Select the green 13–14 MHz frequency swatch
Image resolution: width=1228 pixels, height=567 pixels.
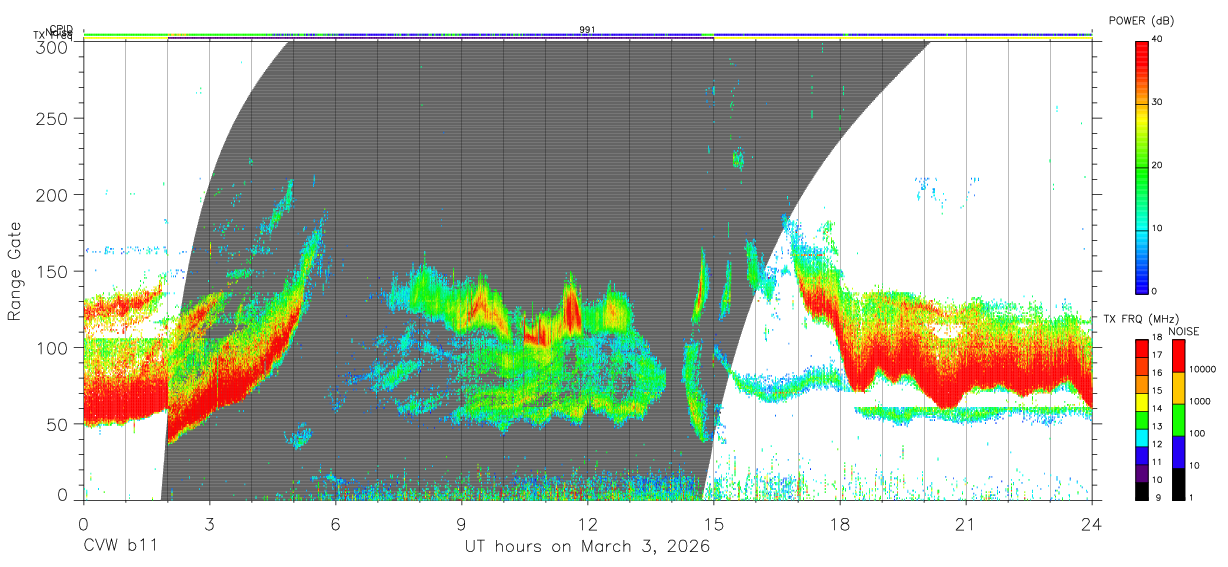1142,419
